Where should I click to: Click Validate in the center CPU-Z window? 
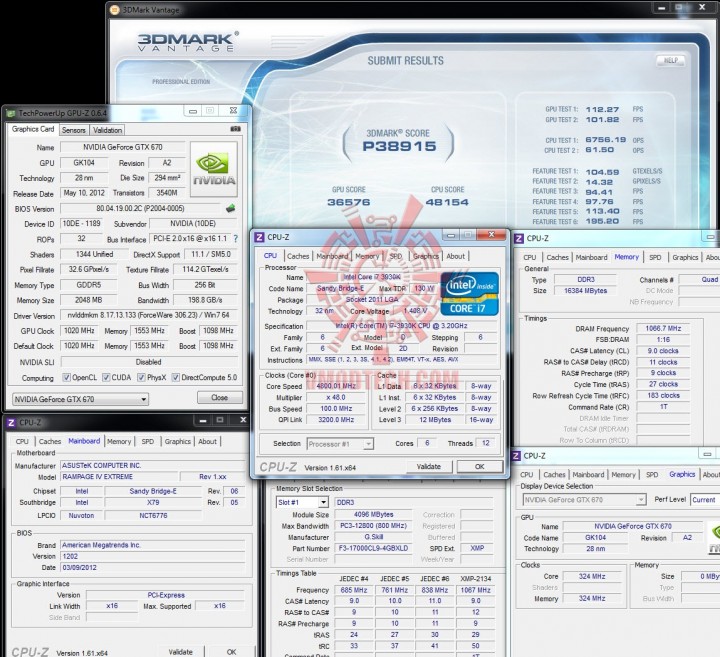(429, 466)
